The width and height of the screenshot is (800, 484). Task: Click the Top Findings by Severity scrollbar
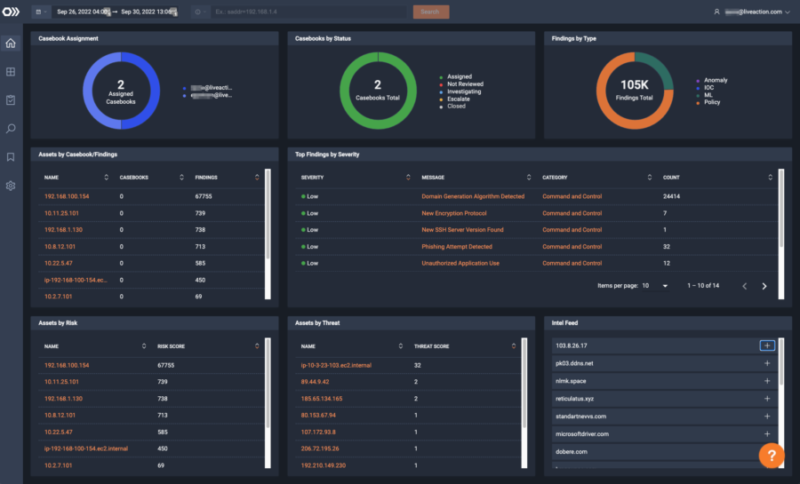[x=781, y=234]
